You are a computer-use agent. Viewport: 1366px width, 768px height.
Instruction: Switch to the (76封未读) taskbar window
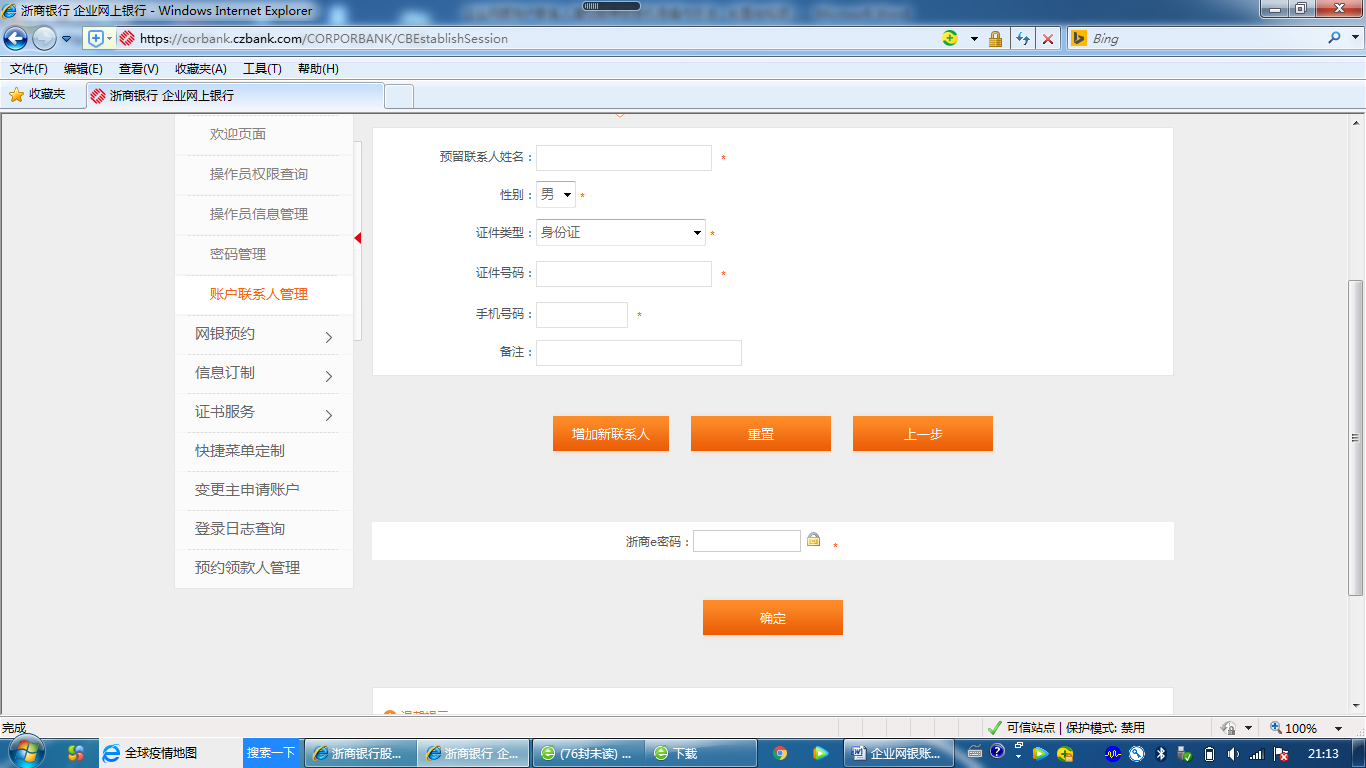pyautogui.click(x=589, y=753)
